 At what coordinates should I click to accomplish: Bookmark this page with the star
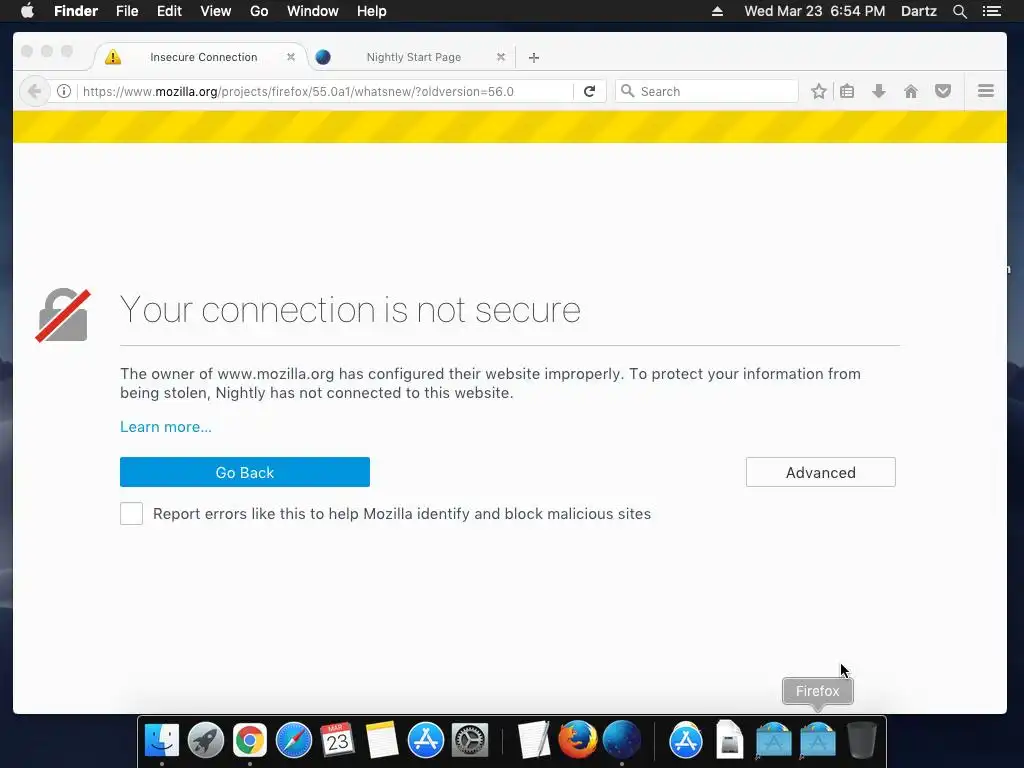click(x=818, y=91)
